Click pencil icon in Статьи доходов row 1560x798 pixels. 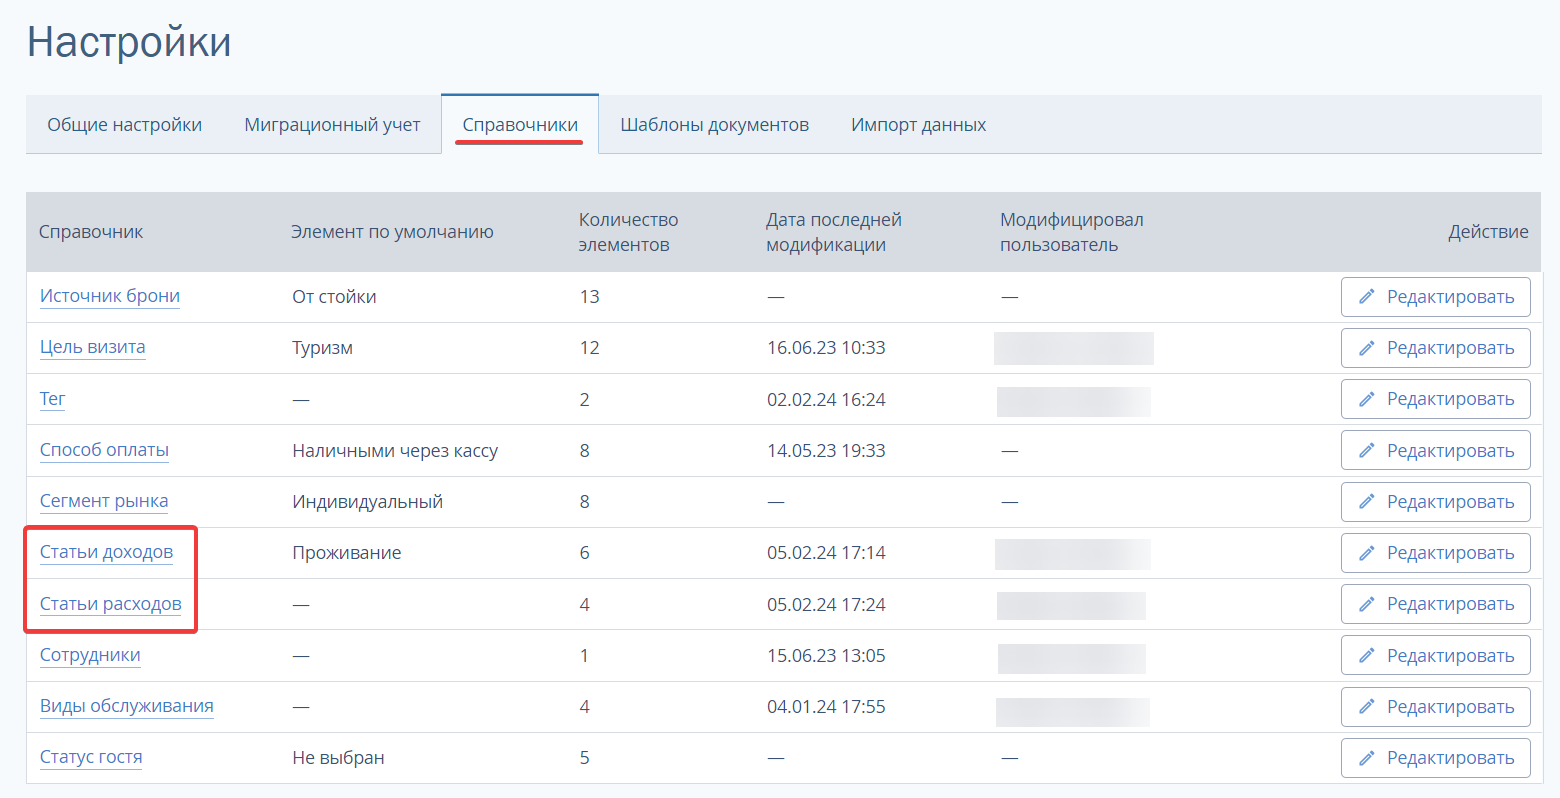pyautogui.click(x=1367, y=553)
